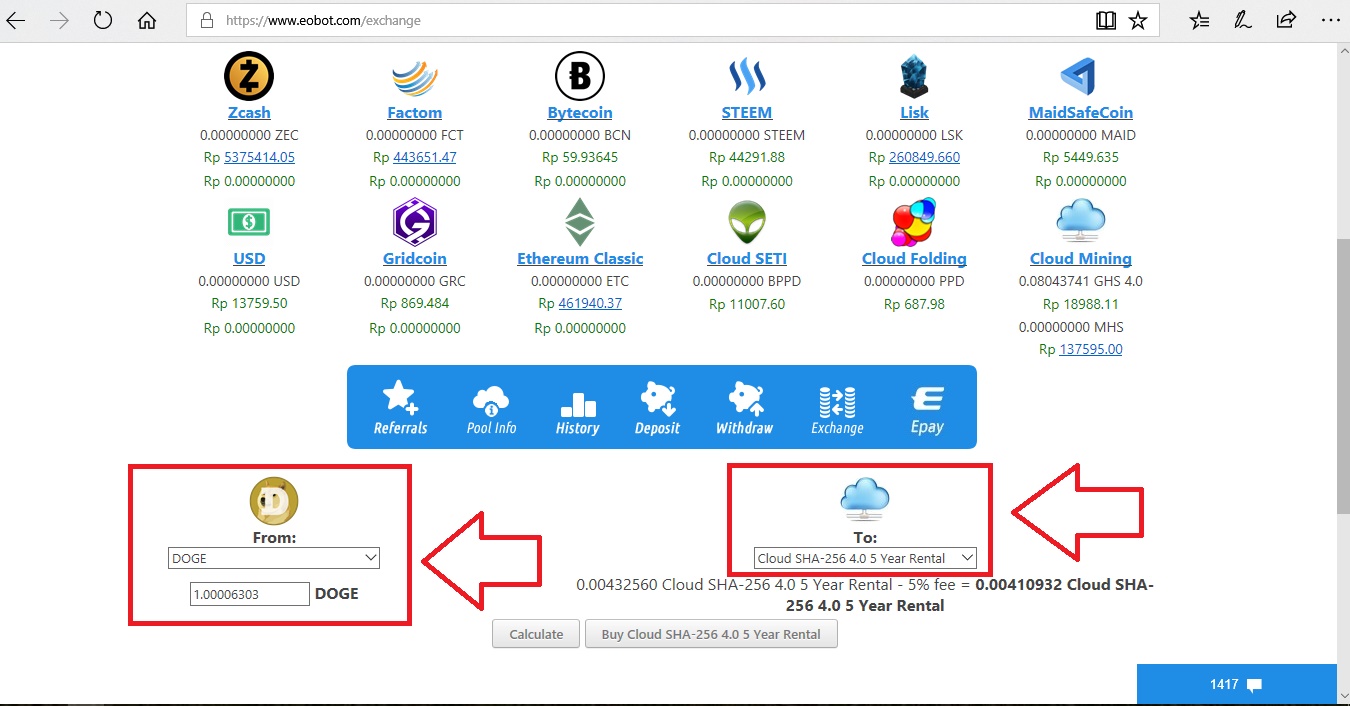
Task: Click the Gridcoin logo icon
Action: [415, 222]
